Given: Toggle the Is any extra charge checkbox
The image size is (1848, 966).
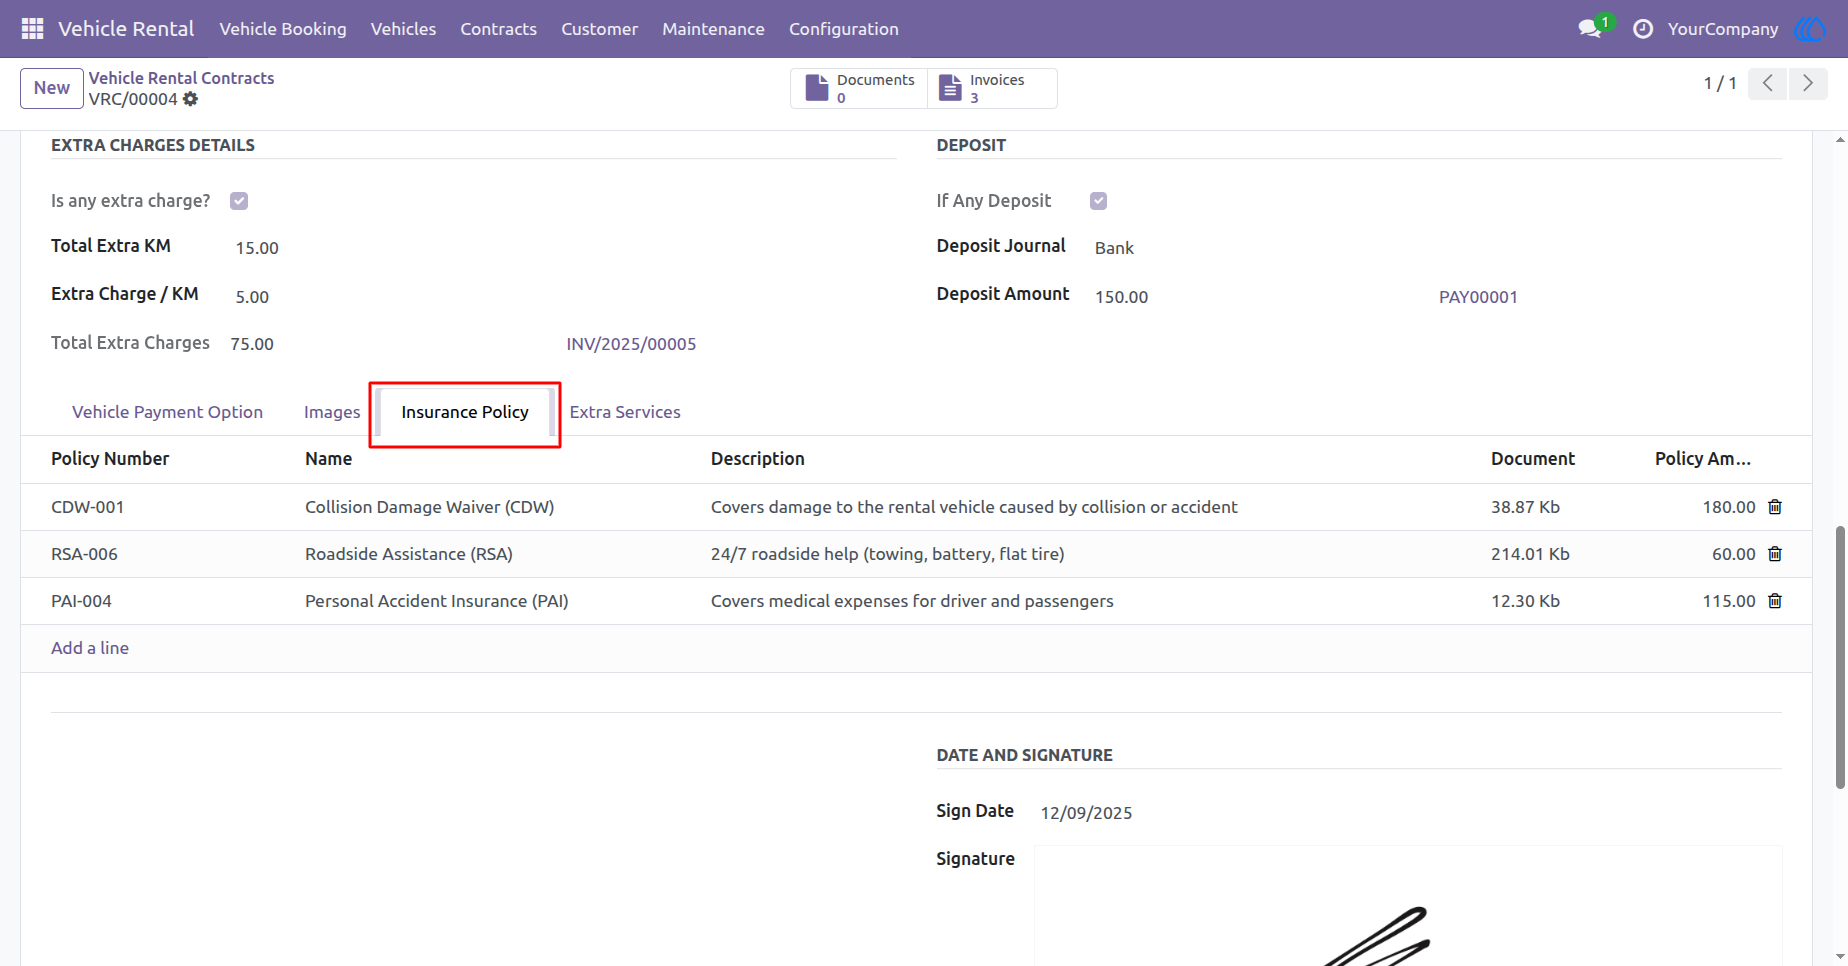Looking at the screenshot, I should pyautogui.click(x=239, y=201).
